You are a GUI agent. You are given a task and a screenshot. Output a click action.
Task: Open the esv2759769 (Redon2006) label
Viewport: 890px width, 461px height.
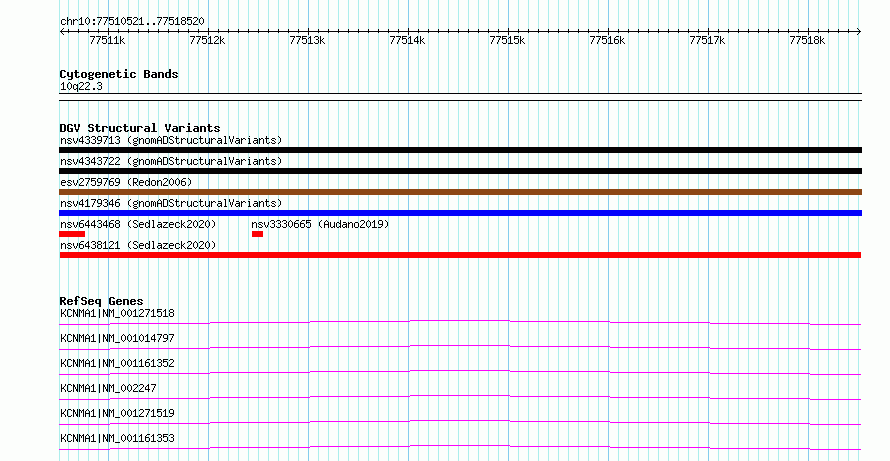click(x=126, y=182)
